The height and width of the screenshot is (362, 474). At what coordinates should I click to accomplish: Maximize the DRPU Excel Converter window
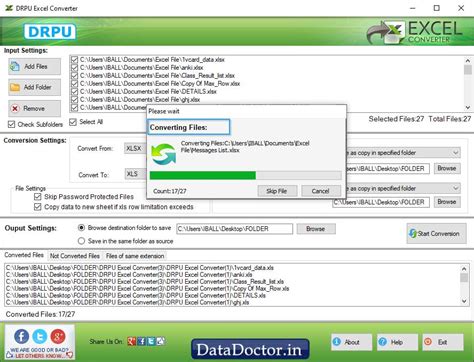pyautogui.click(x=437, y=8)
